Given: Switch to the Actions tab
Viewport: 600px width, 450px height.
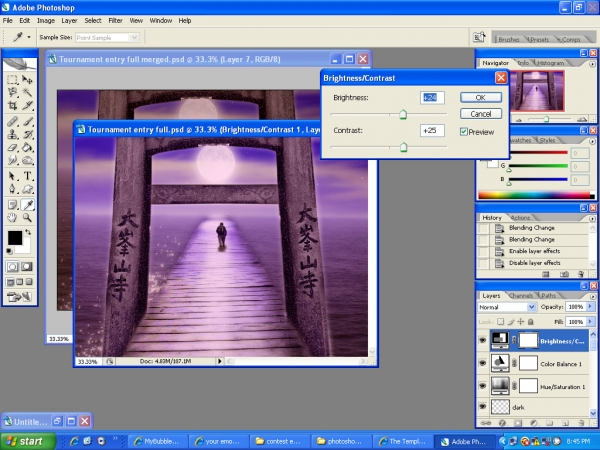Looking at the screenshot, I should (520, 217).
